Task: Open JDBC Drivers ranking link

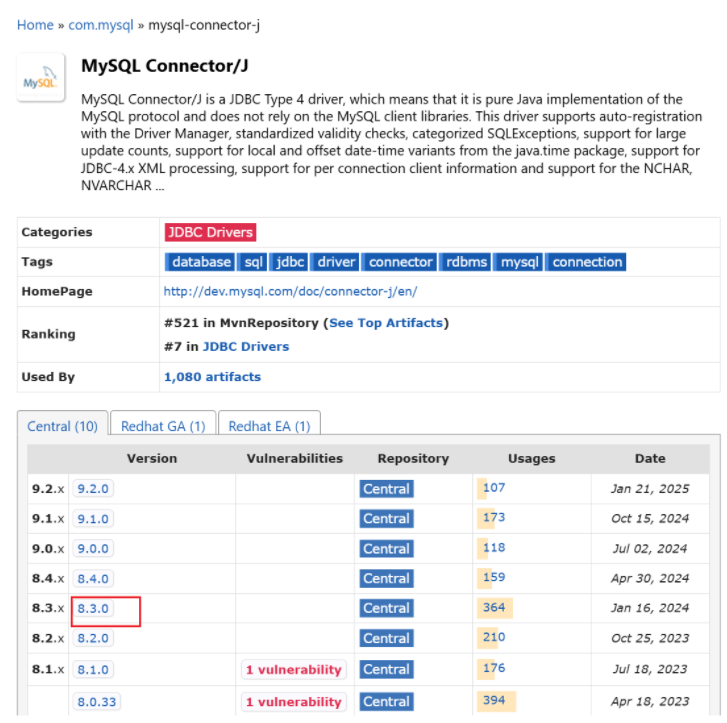Action: 246,346
